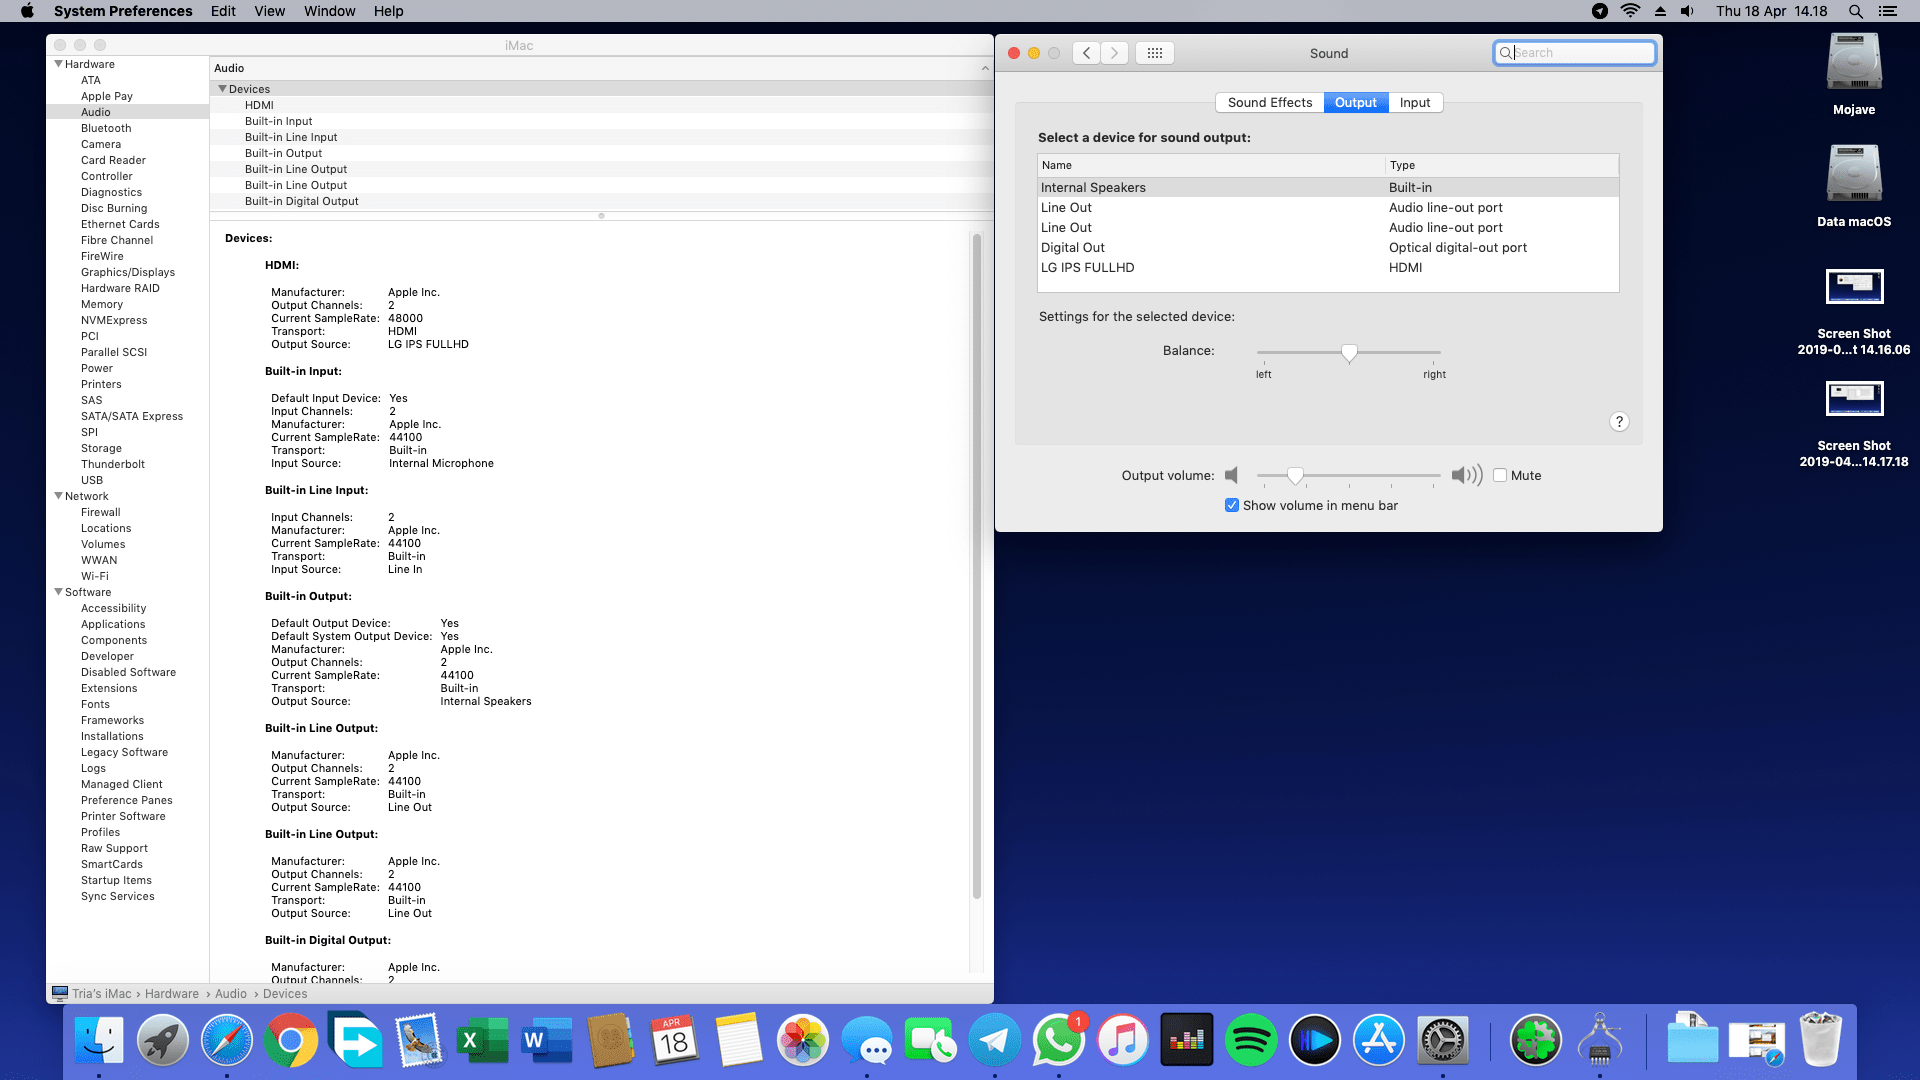Open Launchpad from the Dock
1920x1080 pixels.
[x=163, y=1040]
